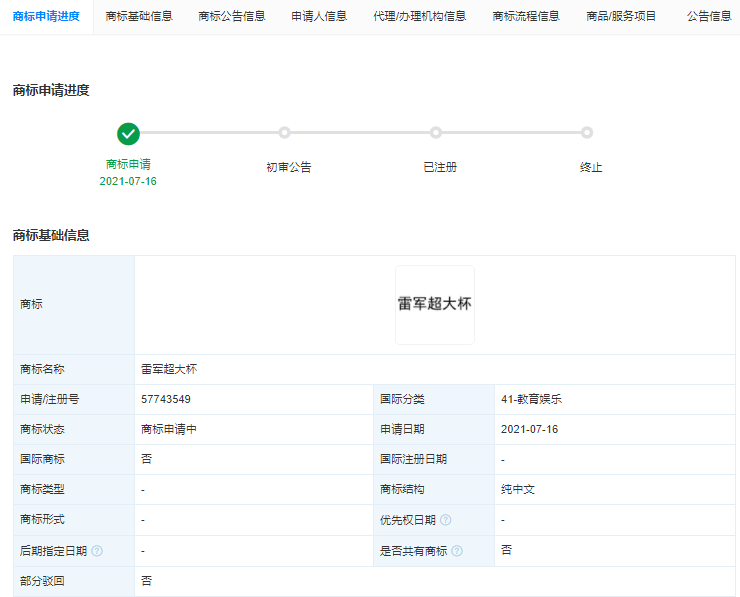The width and height of the screenshot is (740, 597).
Task: Click the 已注册 progress step circle
Action: pos(436,133)
